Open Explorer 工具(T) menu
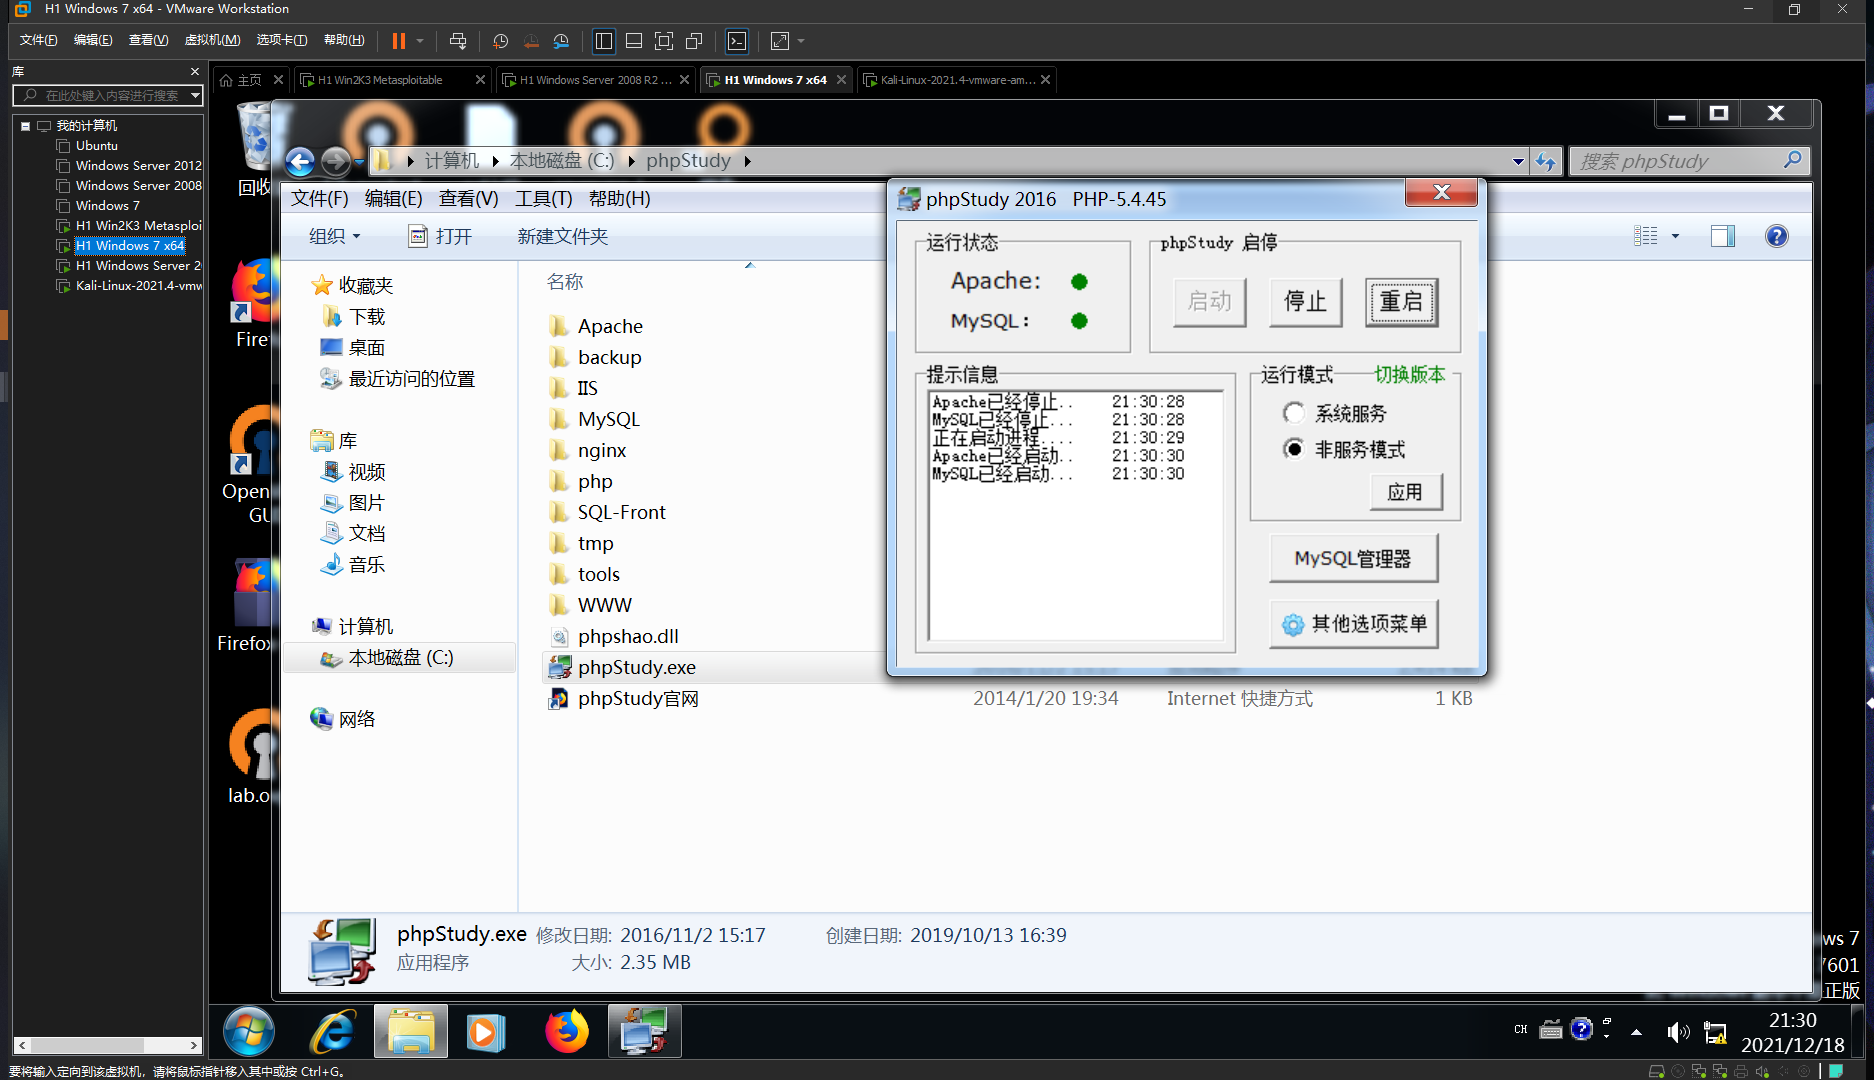 click(x=543, y=198)
